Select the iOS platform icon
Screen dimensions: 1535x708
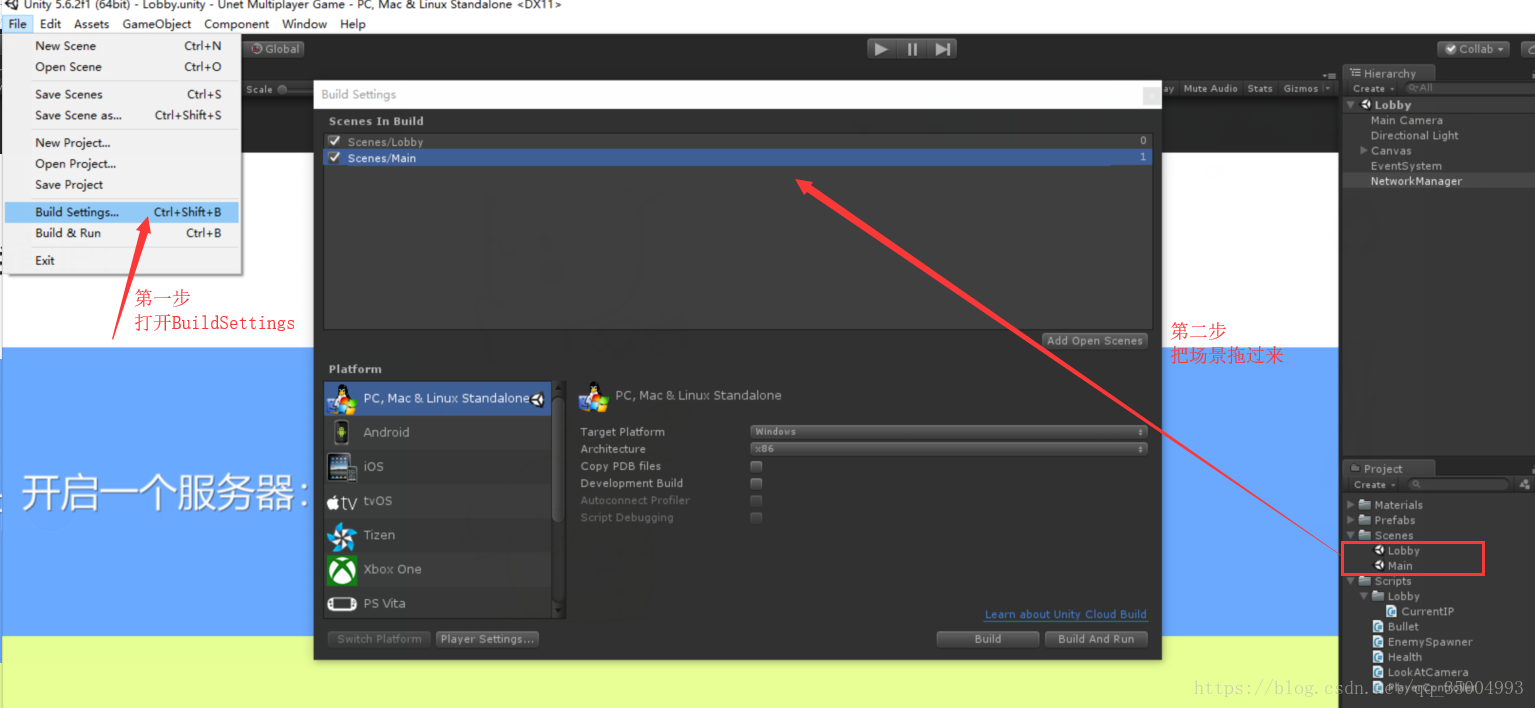342,466
